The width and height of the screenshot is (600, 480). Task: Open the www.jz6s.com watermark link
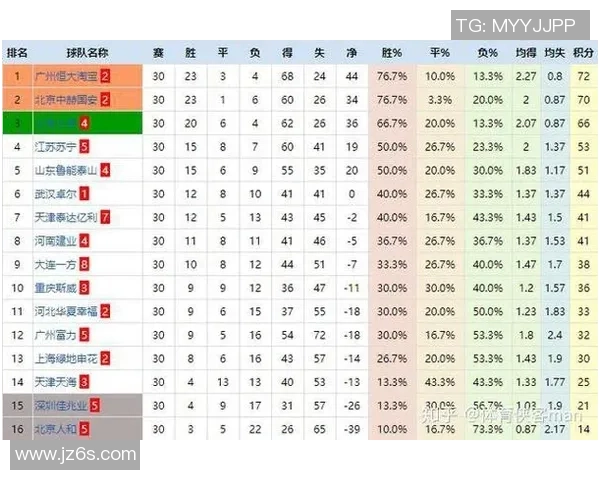[76, 454]
